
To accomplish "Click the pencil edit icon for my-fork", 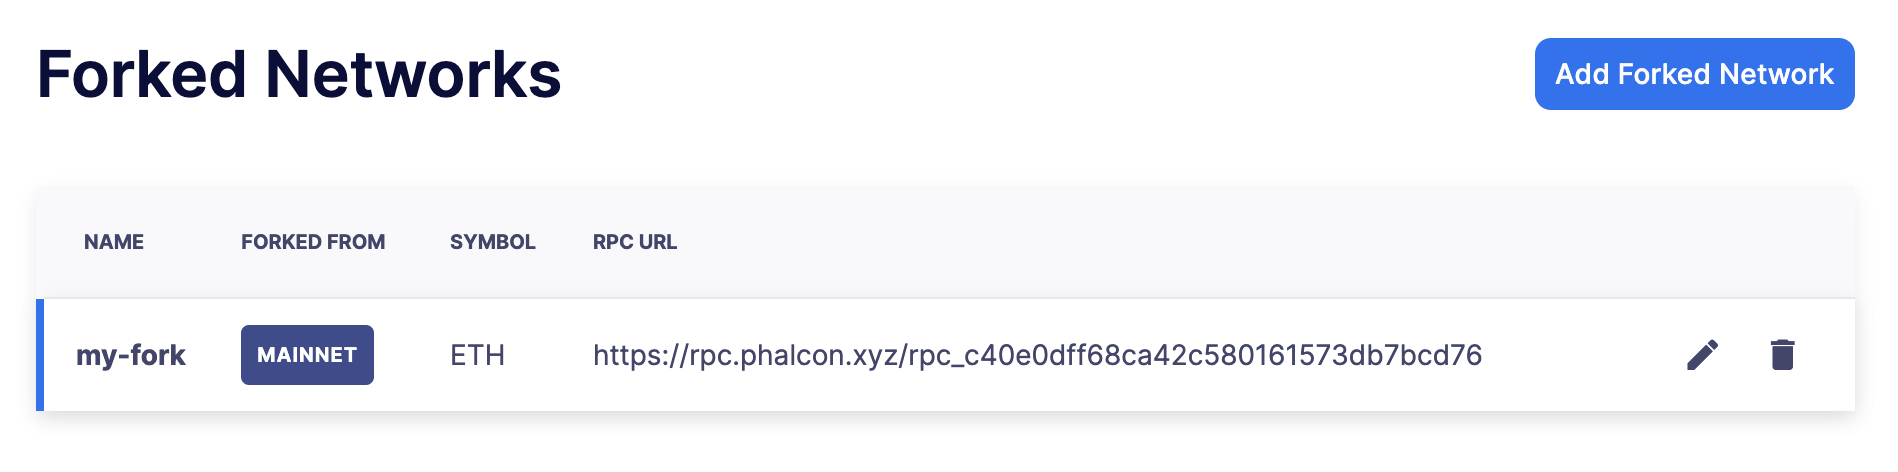I will [x=1702, y=355].
